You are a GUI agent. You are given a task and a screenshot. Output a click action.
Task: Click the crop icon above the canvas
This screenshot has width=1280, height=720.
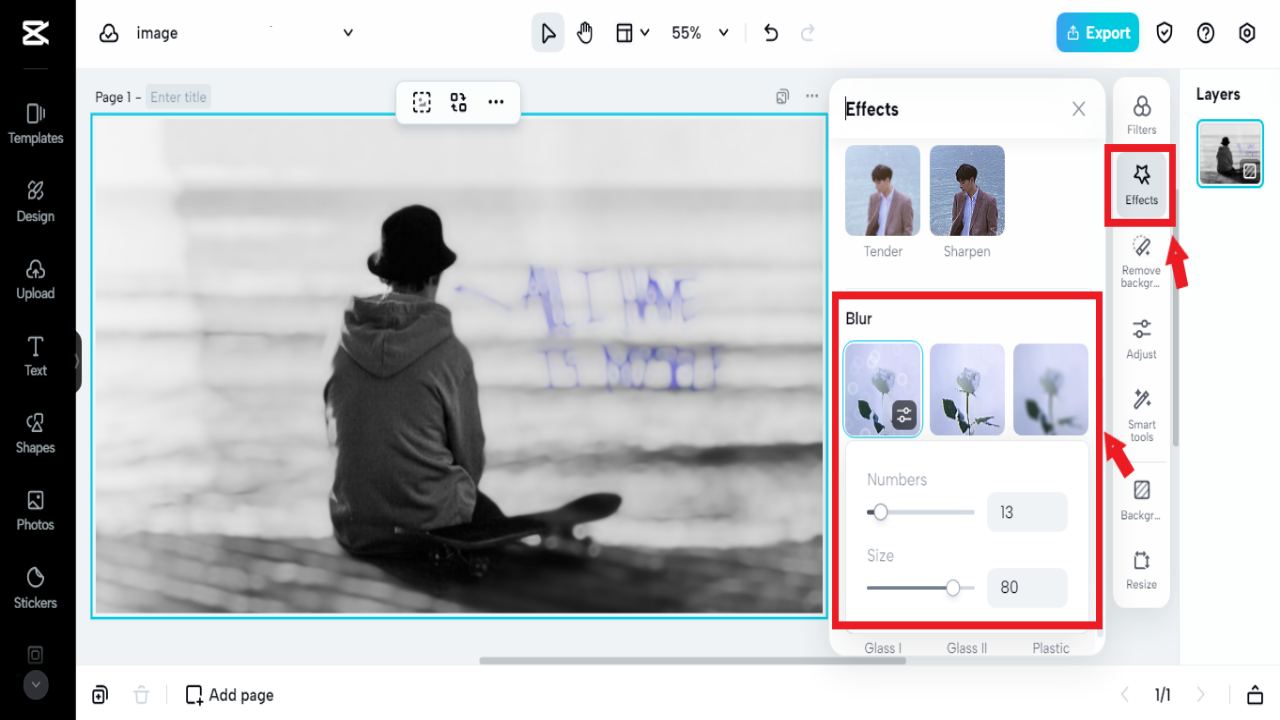tap(421, 102)
